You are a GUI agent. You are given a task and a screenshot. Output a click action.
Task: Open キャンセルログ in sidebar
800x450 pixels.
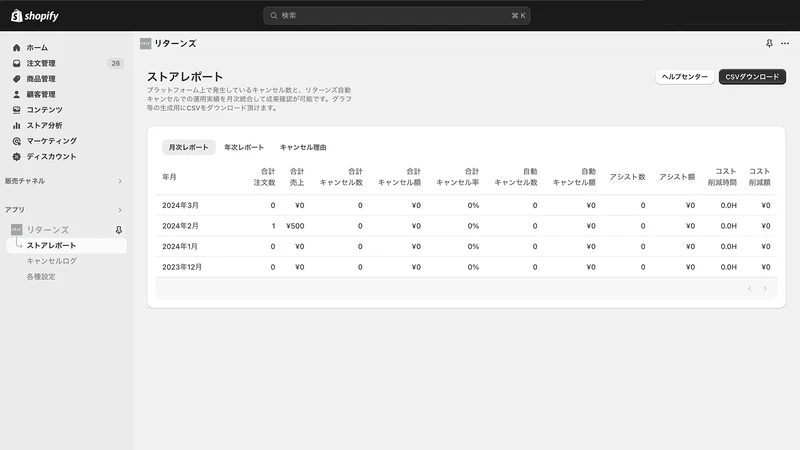click(52, 261)
